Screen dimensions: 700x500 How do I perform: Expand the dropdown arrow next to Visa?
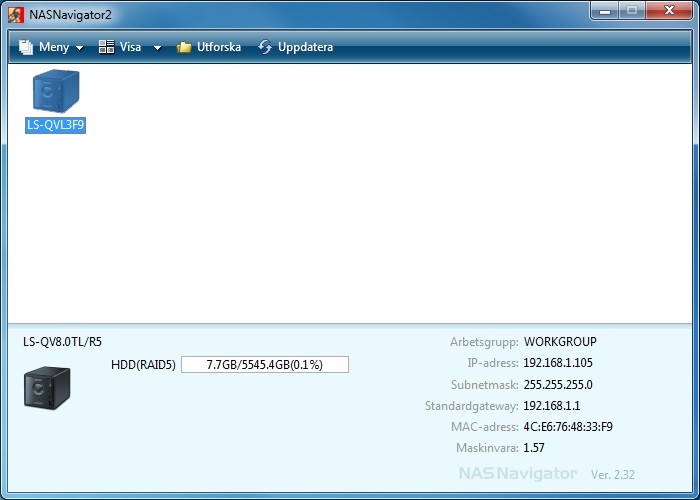click(x=157, y=48)
